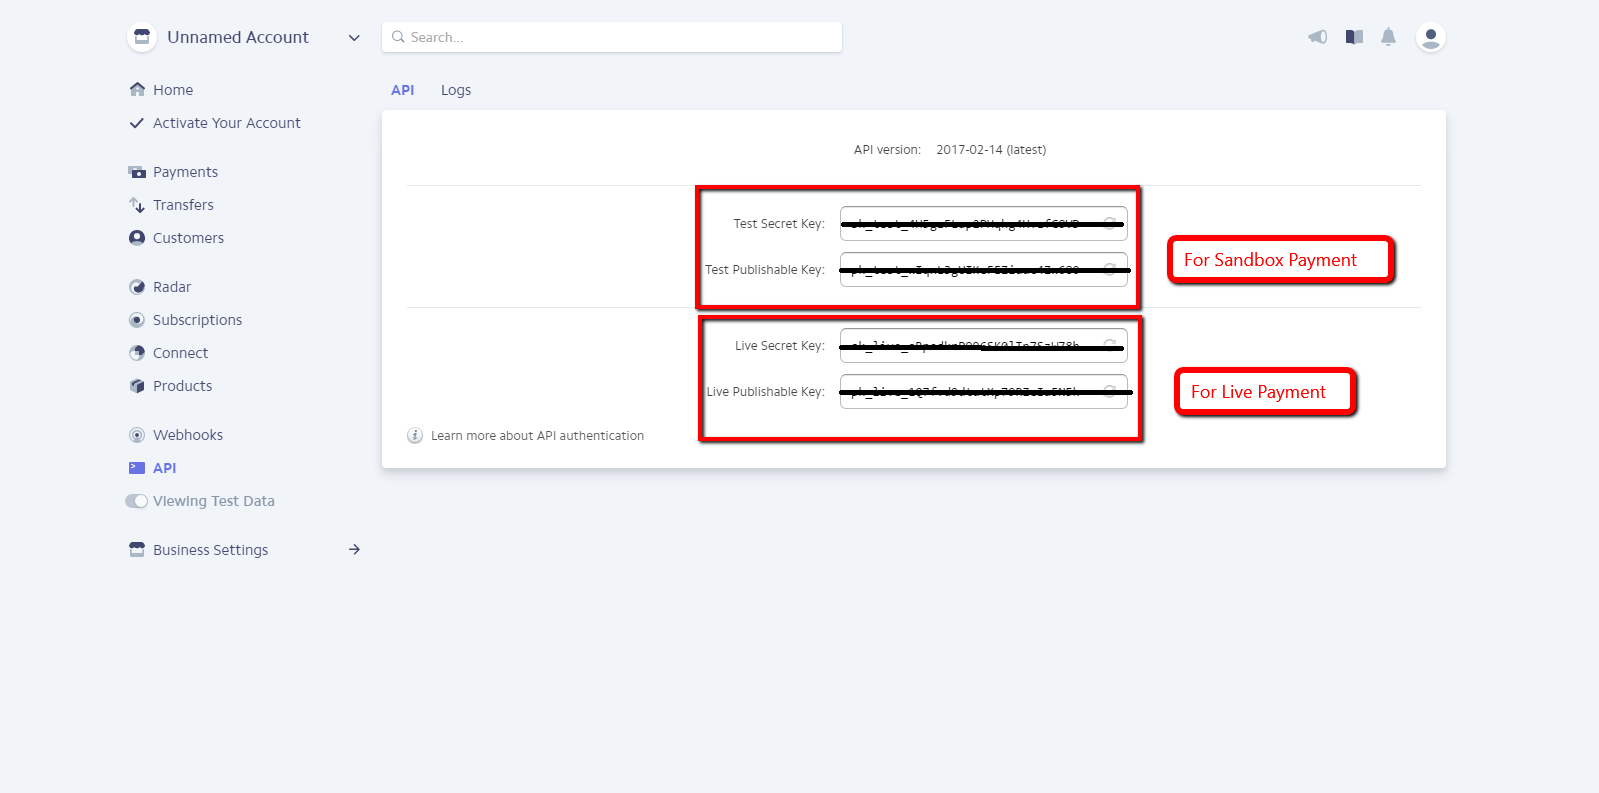1599x793 pixels.
Task: Select API in the left sidebar
Action: [152, 468]
